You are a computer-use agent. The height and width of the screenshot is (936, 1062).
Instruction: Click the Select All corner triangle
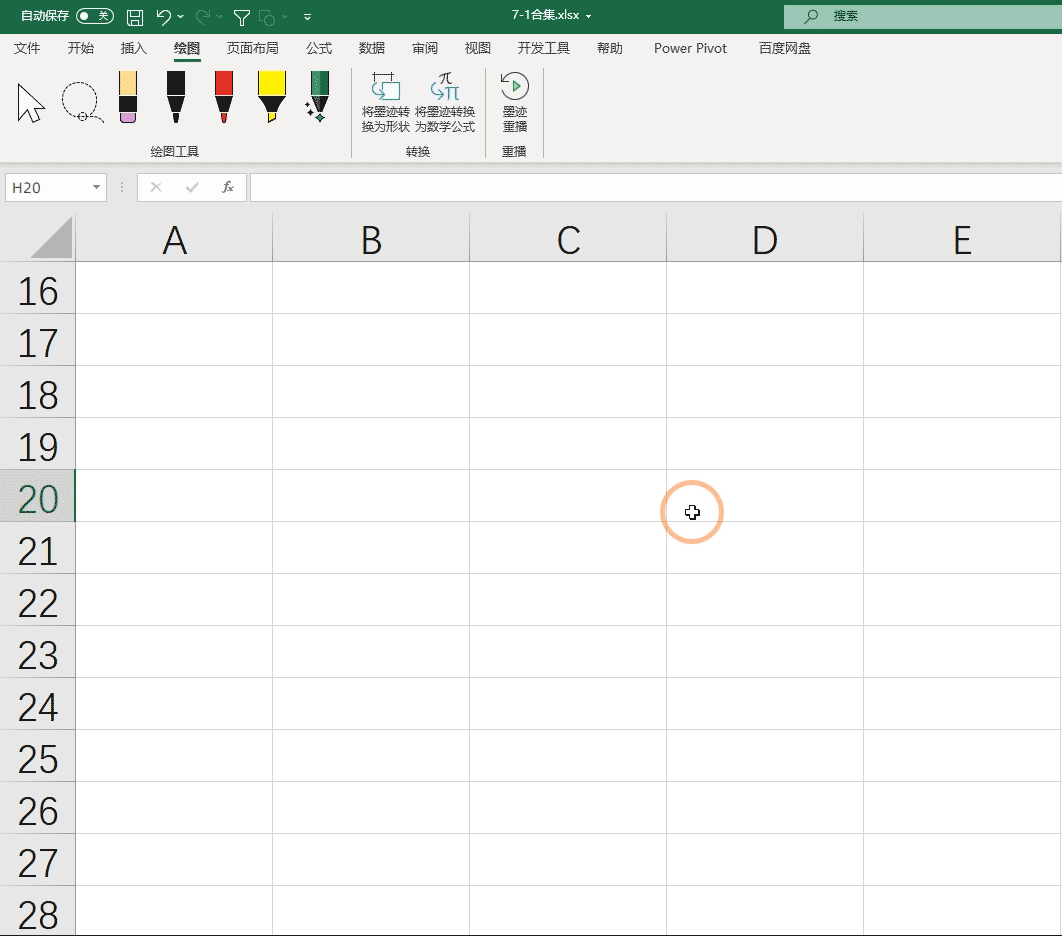pos(51,238)
